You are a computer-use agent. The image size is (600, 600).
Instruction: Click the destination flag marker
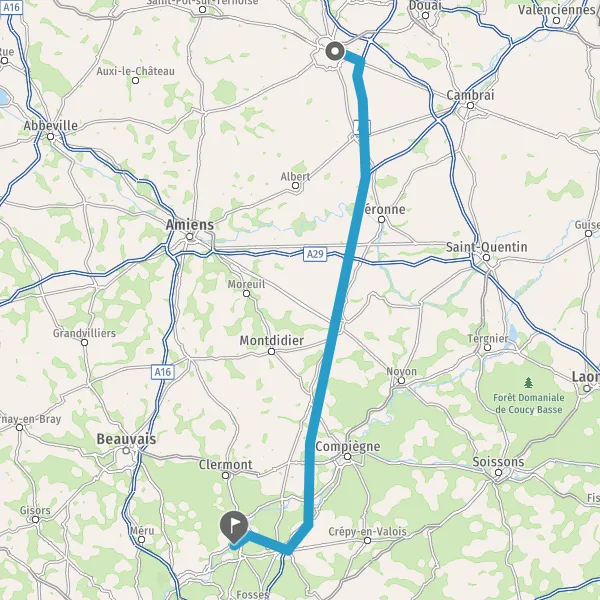[234, 527]
